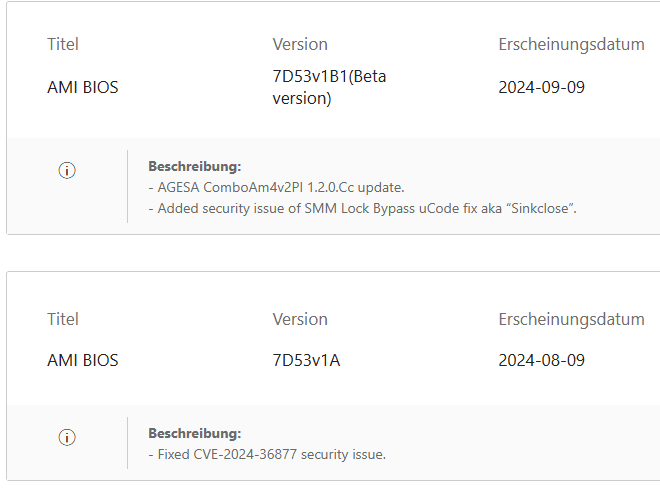Click the AGESA ComboAm4v2PI 1.2.0.Cc update line
The image size is (660, 495).
point(276,187)
